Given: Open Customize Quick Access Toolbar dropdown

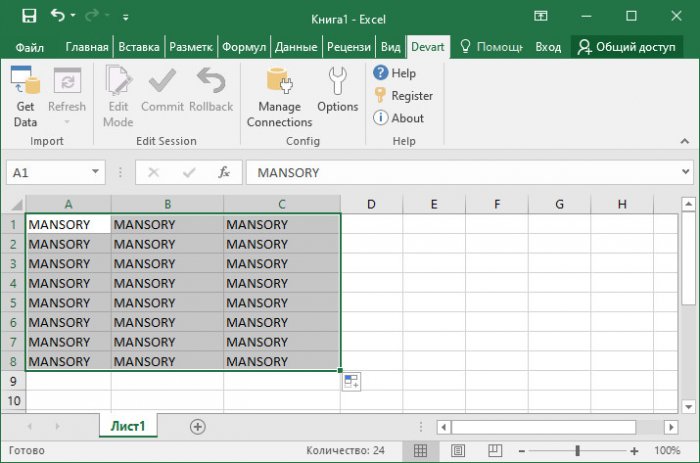Looking at the screenshot, I should (x=125, y=17).
